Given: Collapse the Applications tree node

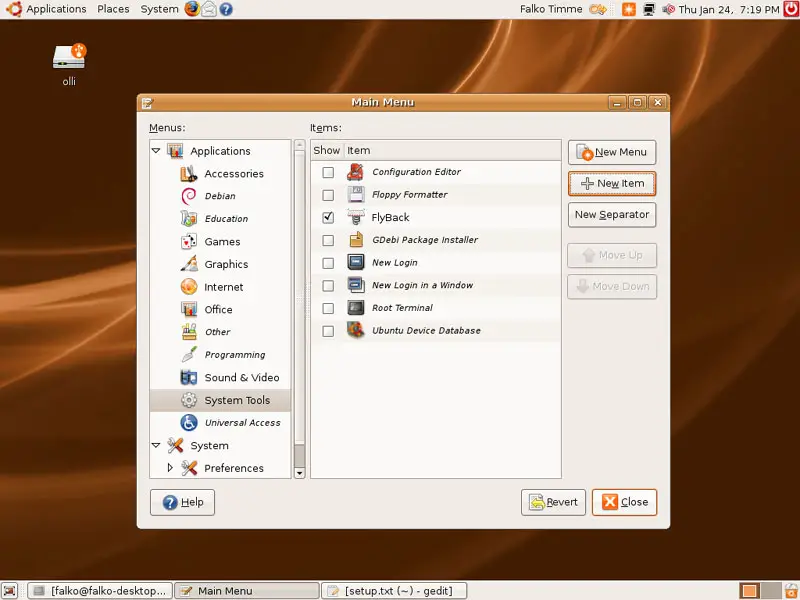Looking at the screenshot, I should pyautogui.click(x=156, y=151).
